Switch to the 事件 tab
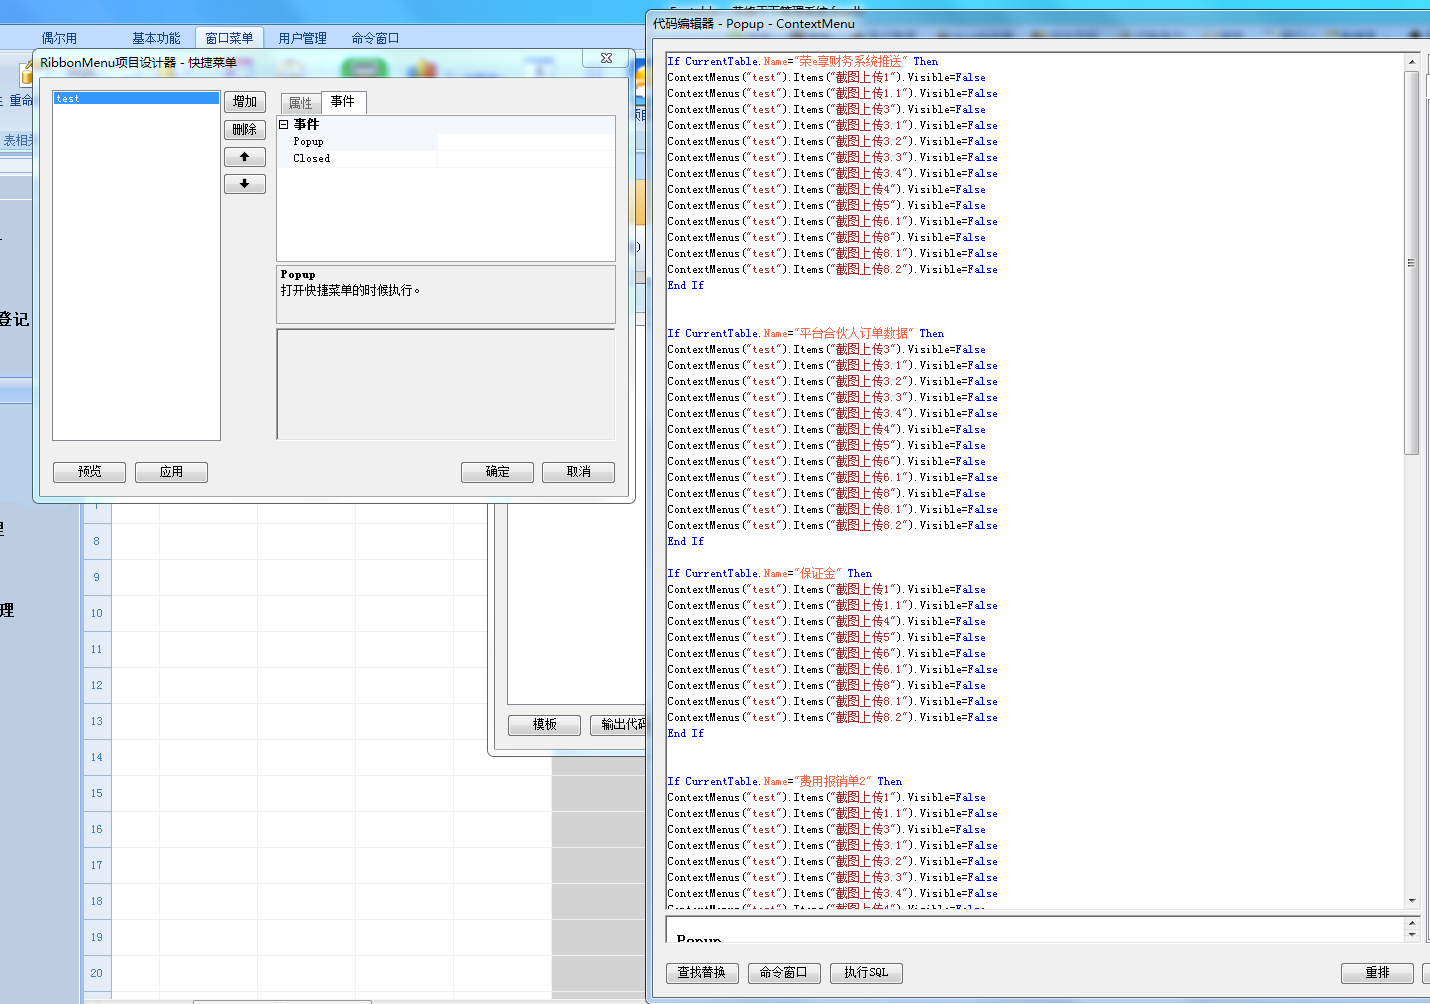The height and width of the screenshot is (1004, 1430). [343, 102]
